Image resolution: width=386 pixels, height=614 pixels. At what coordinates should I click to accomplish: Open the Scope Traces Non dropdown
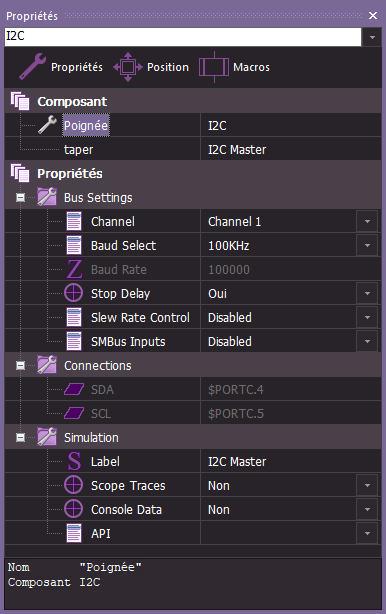(x=367, y=486)
